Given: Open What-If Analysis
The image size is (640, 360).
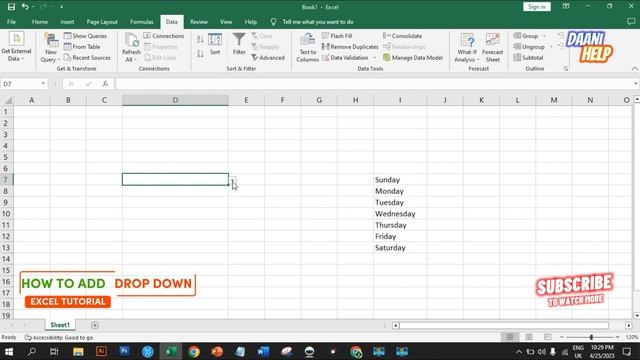Looking at the screenshot, I should pos(467,48).
